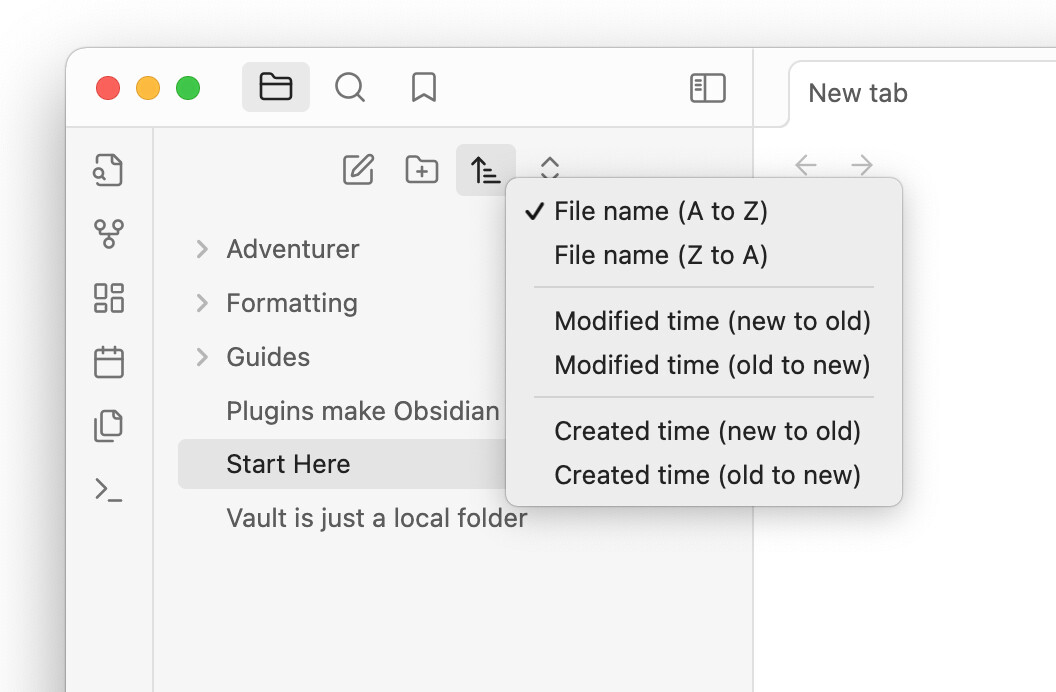This screenshot has width=1056, height=692.
Task: Open a new canvas from the ribbon
Action: 108,298
